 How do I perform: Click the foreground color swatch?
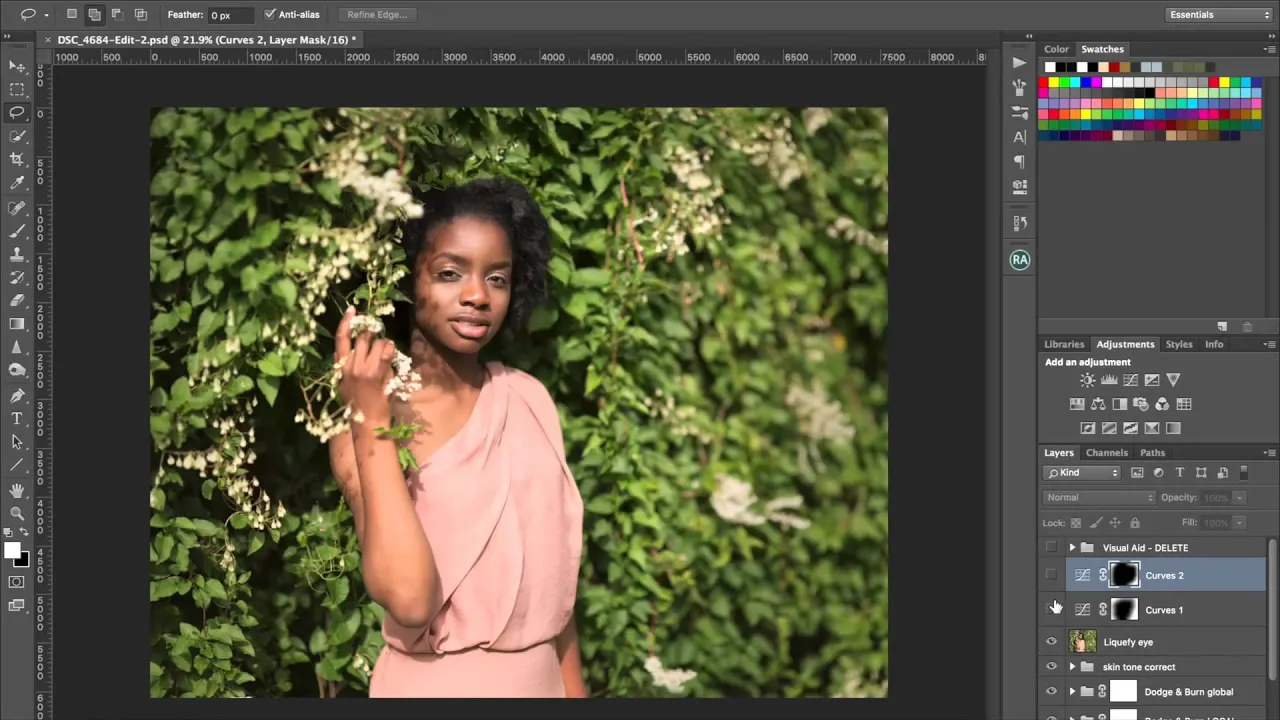tap(13, 550)
